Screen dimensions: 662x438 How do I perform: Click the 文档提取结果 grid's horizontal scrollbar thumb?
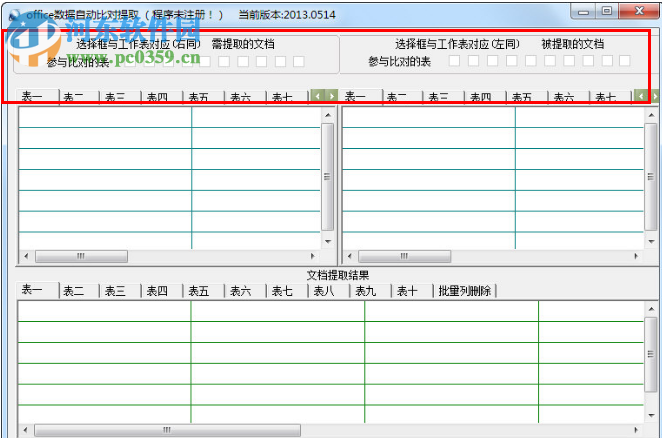coord(167,430)
